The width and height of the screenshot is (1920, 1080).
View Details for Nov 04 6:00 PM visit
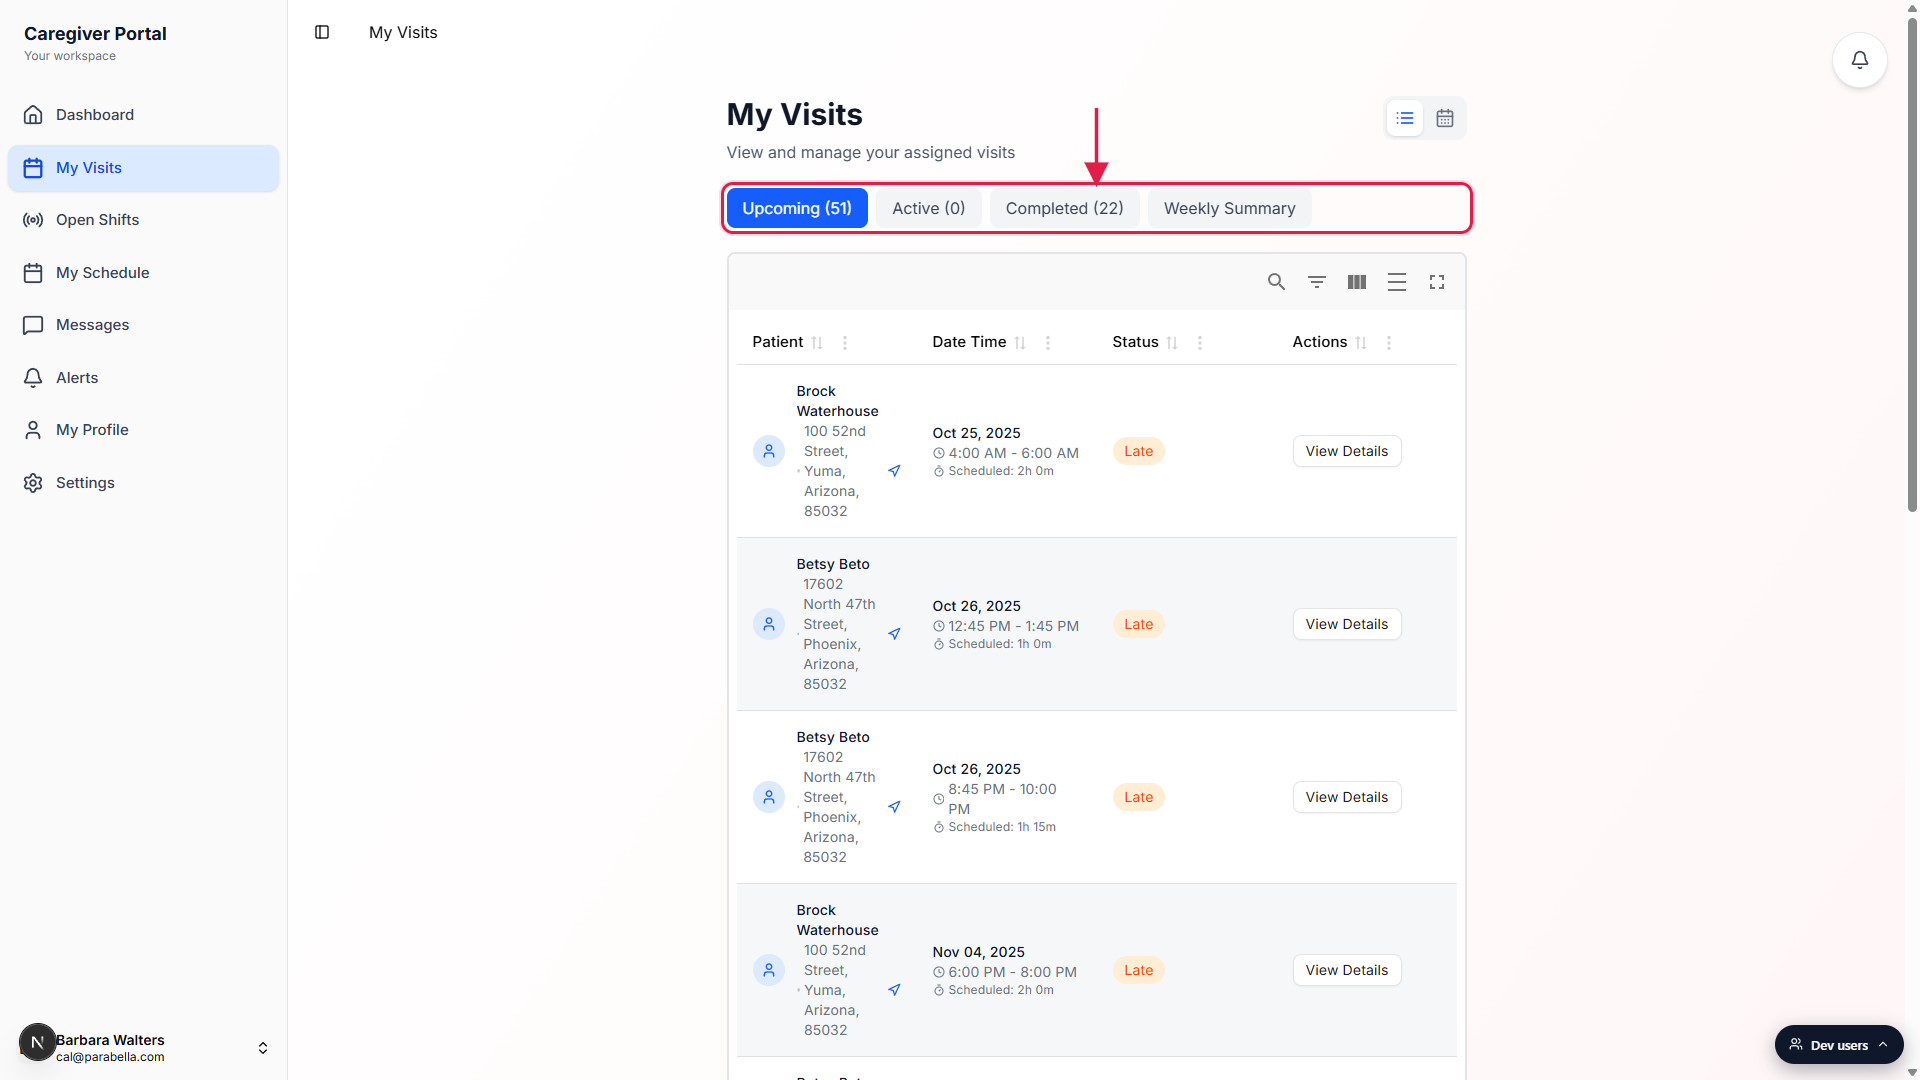pyautogui.click(x=1346, y=970)
